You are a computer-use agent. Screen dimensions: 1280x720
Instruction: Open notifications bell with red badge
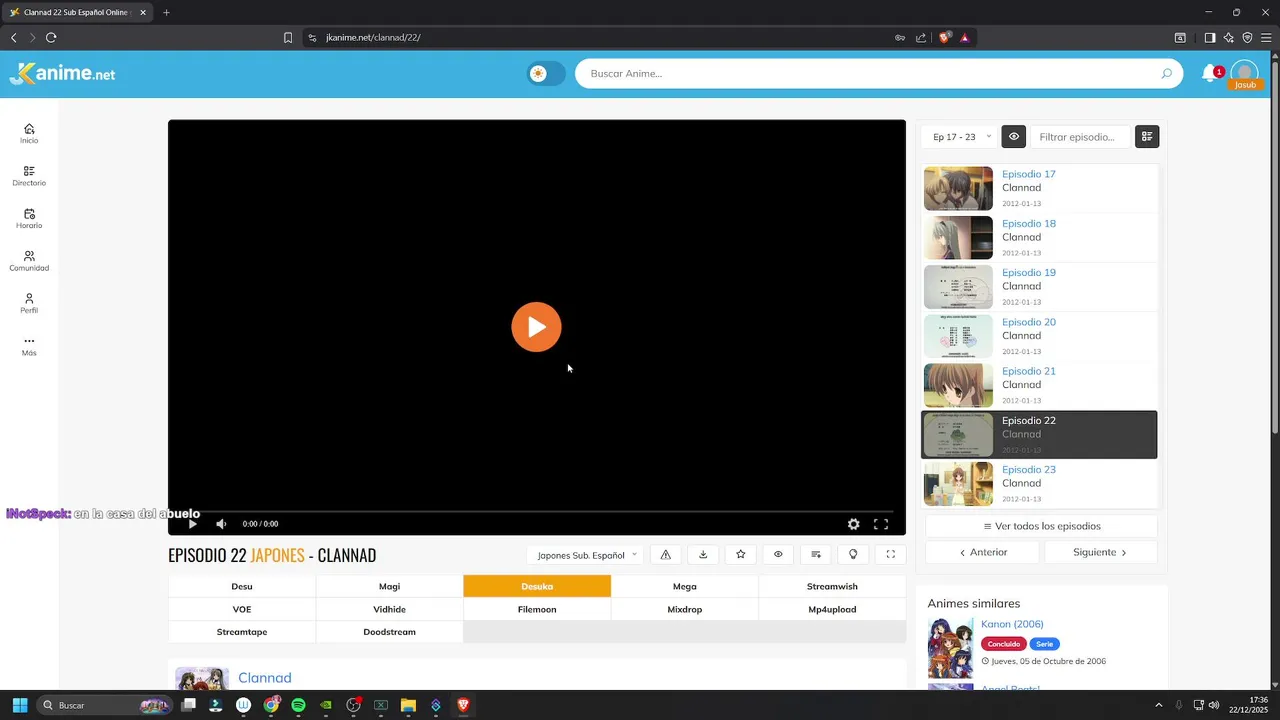1211,73
